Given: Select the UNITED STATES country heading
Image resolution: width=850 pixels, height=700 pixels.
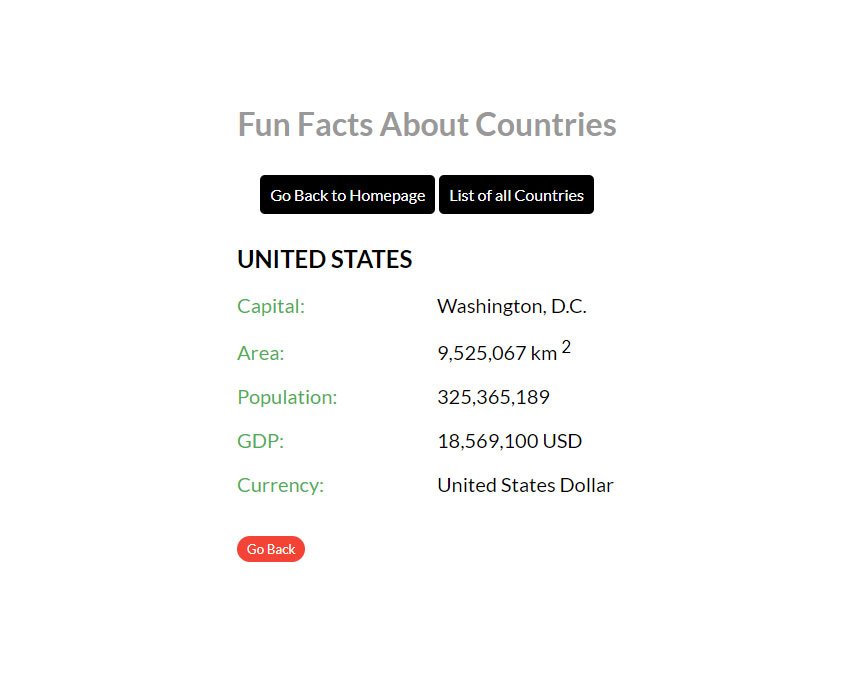Looking at the screenshot, I should pyautogui.click(x=324, y=260).
